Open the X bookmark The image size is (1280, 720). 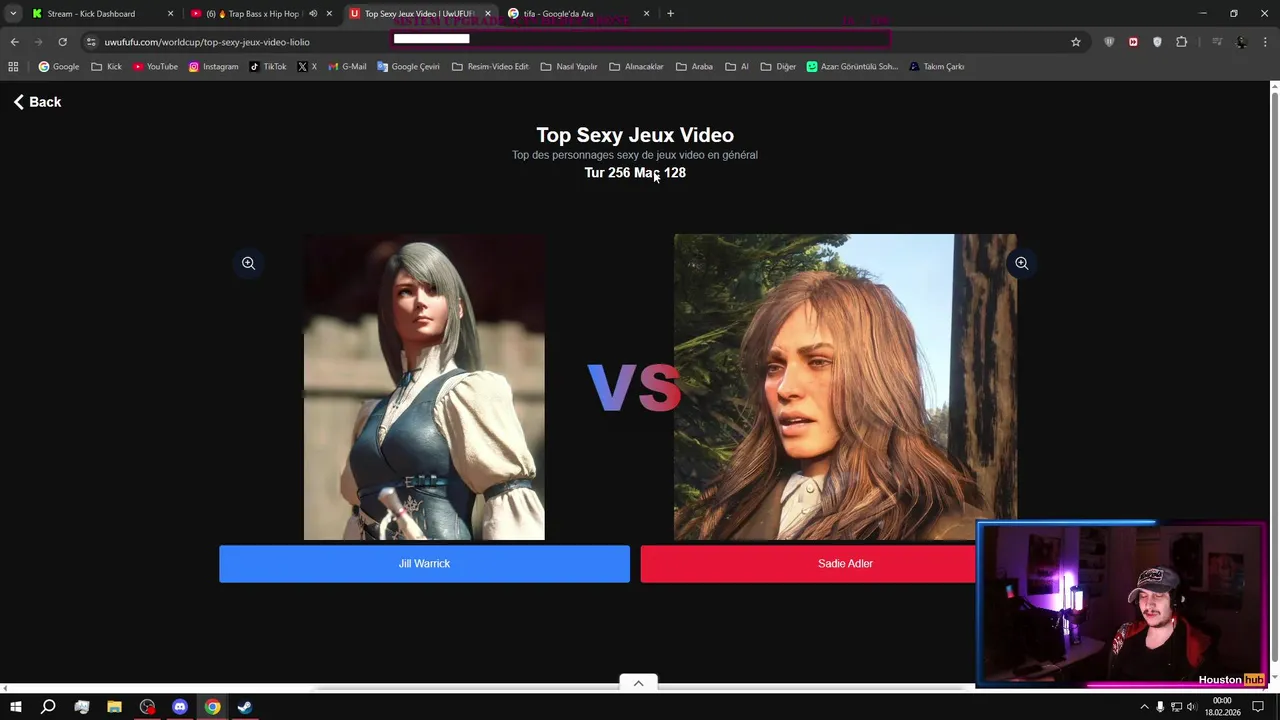tap(308, 67)
